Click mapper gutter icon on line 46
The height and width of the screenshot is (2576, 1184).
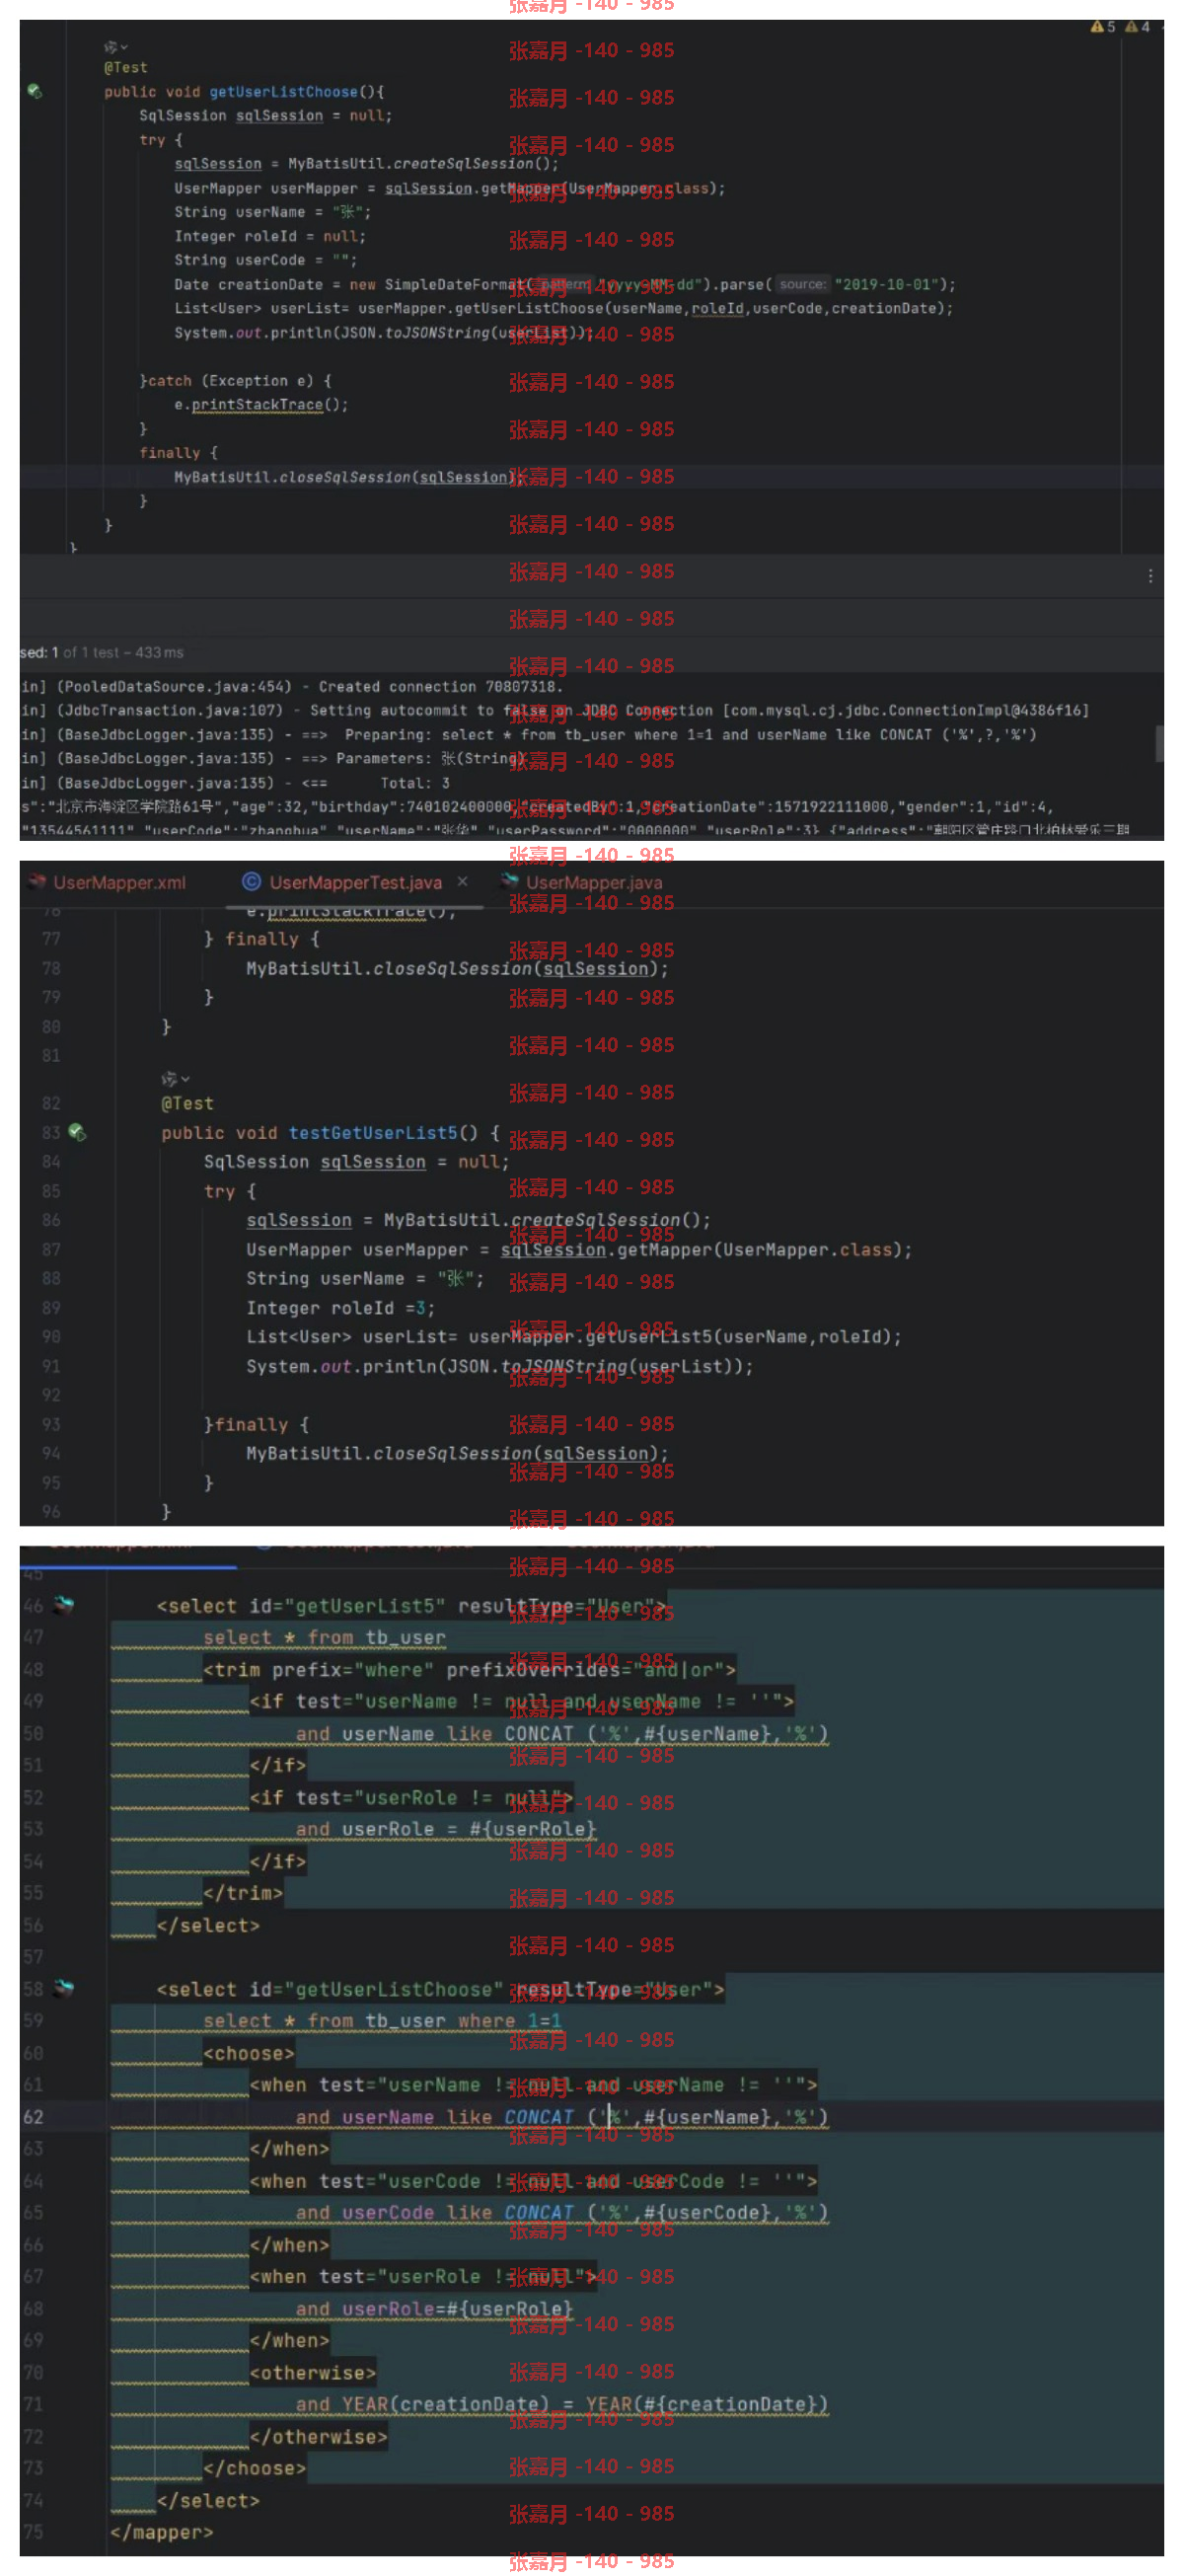pos(64,1605)
